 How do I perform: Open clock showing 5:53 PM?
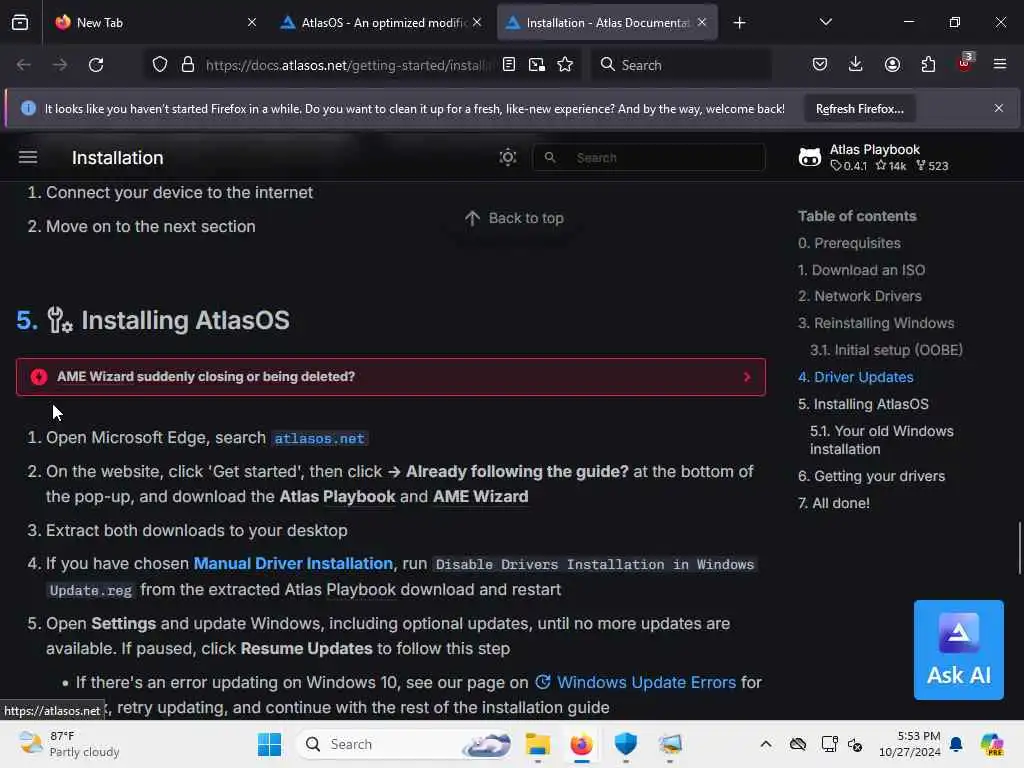[x=909, y=744]
